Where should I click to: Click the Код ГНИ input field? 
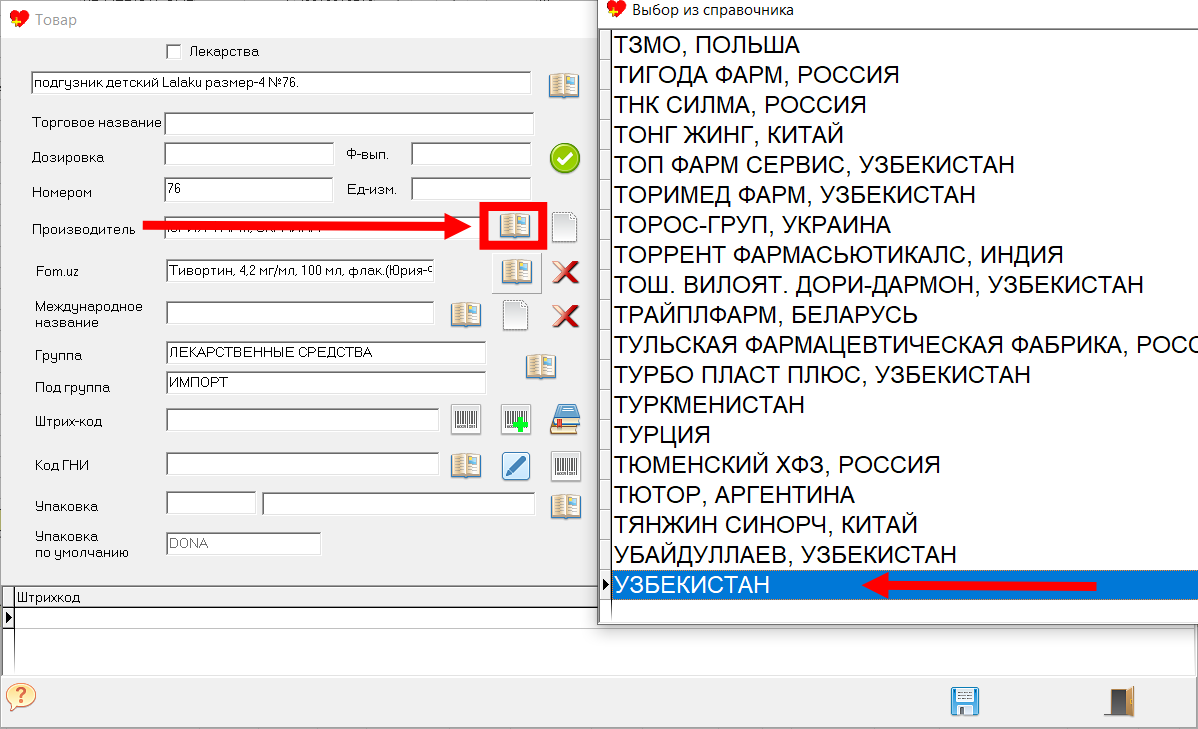pos(303,464)
